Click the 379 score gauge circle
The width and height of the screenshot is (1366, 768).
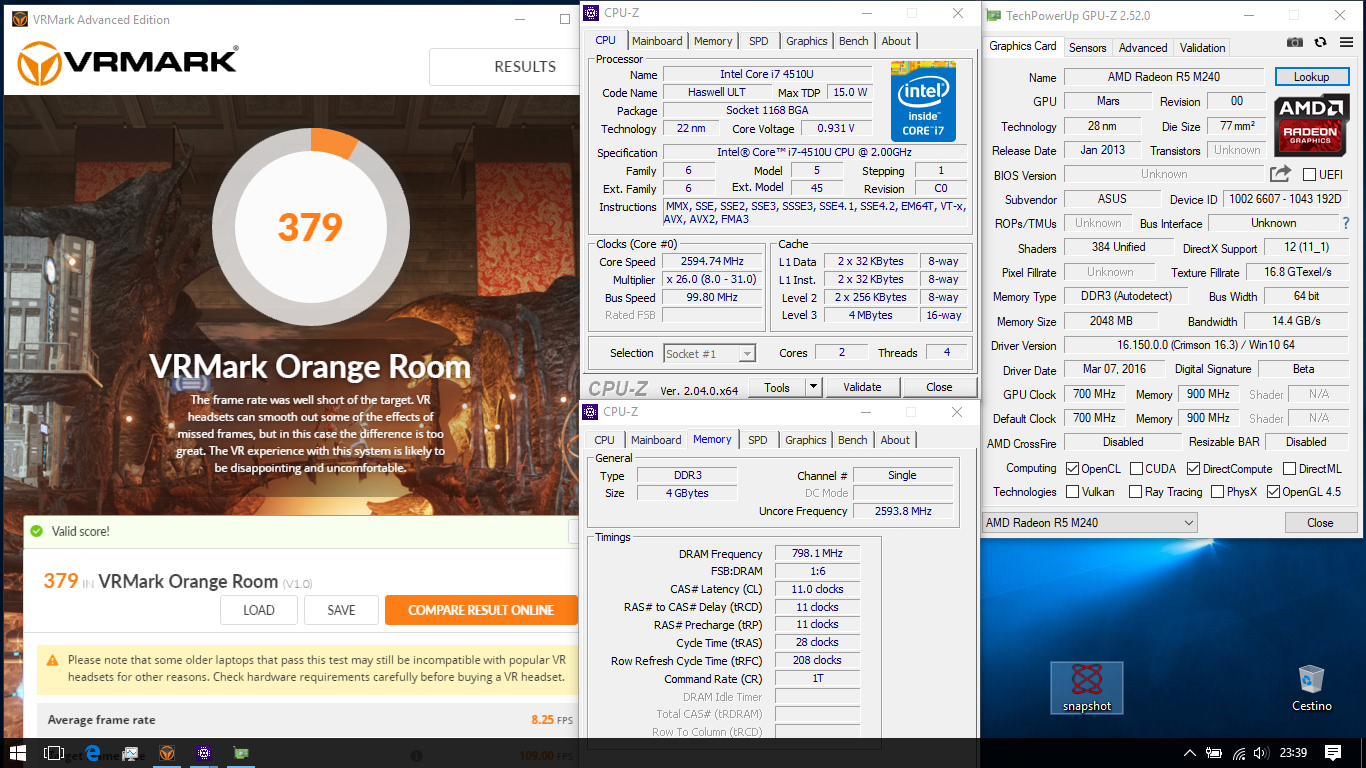[x=311, y=227]
